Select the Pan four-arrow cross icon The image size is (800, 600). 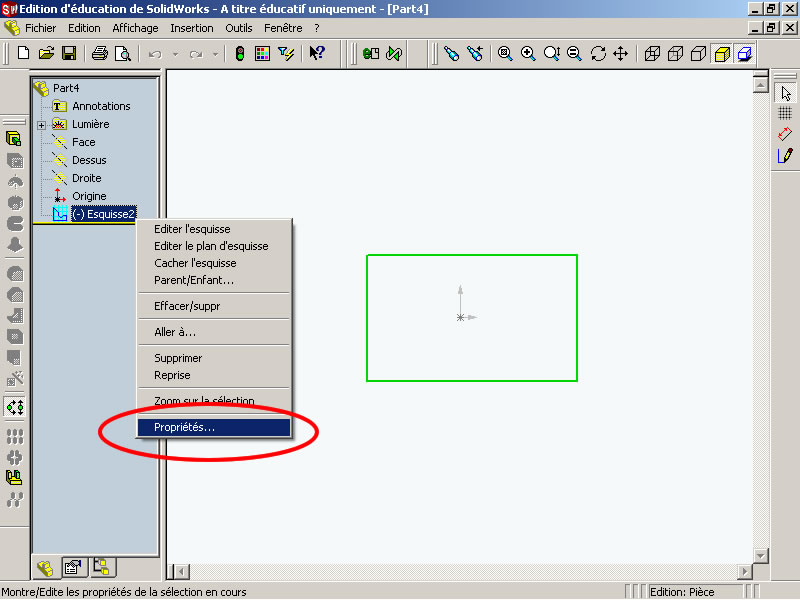(x=620, y=53)
